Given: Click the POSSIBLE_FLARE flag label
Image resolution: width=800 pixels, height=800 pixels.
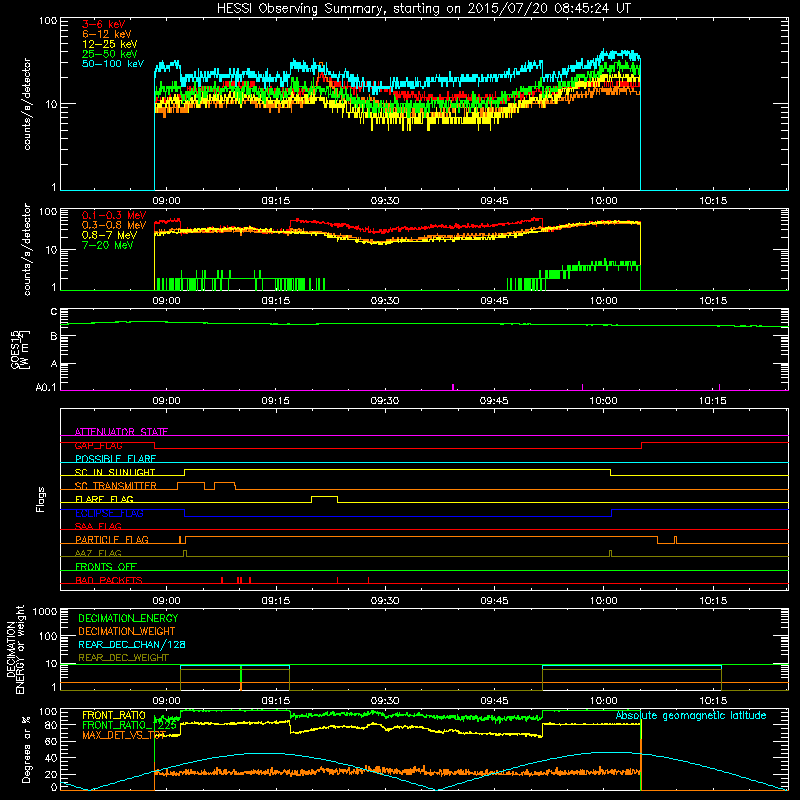Looking at the screenshot, I should point(115,459).
